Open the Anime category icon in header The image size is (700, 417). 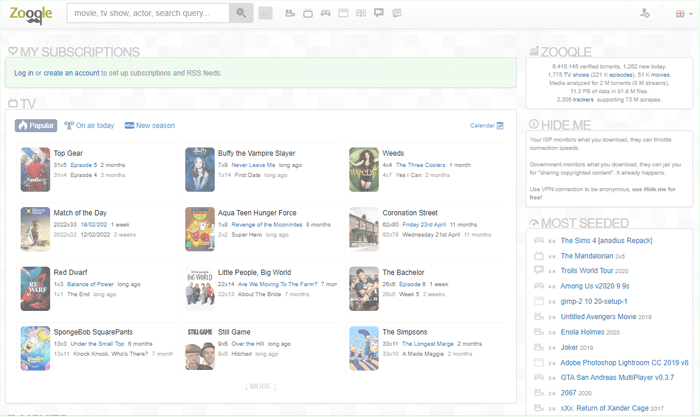(x=379, y=13)
